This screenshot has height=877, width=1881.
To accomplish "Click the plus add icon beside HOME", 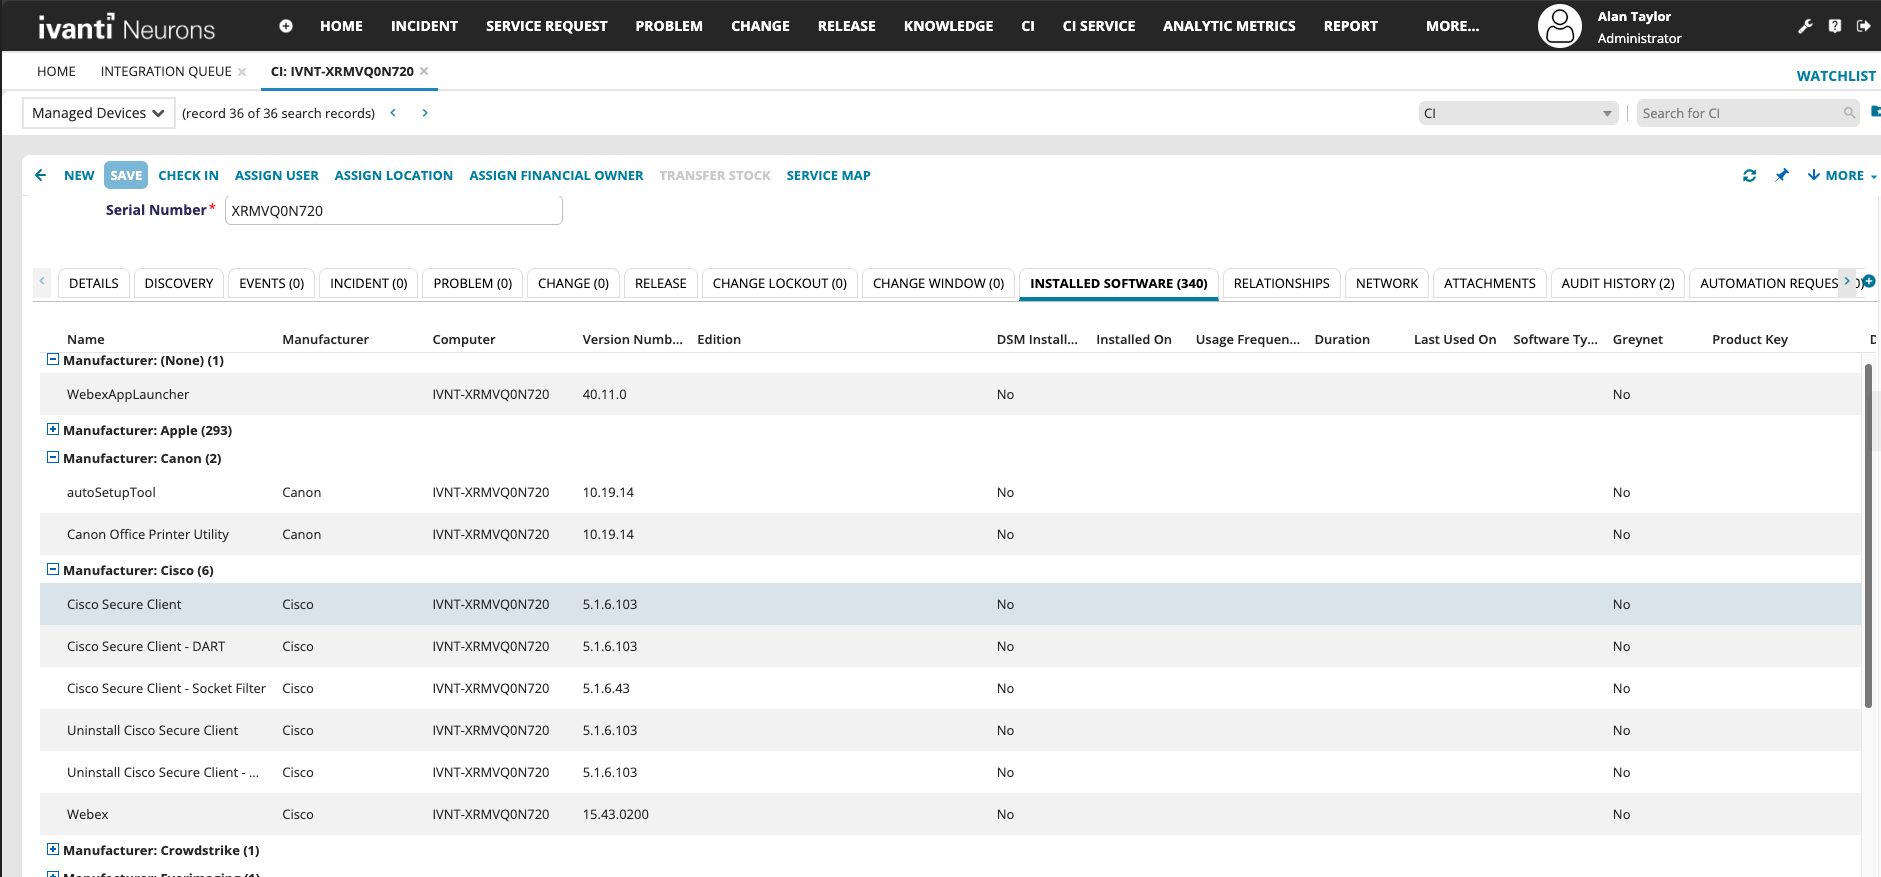I will [x=286, y=26].
